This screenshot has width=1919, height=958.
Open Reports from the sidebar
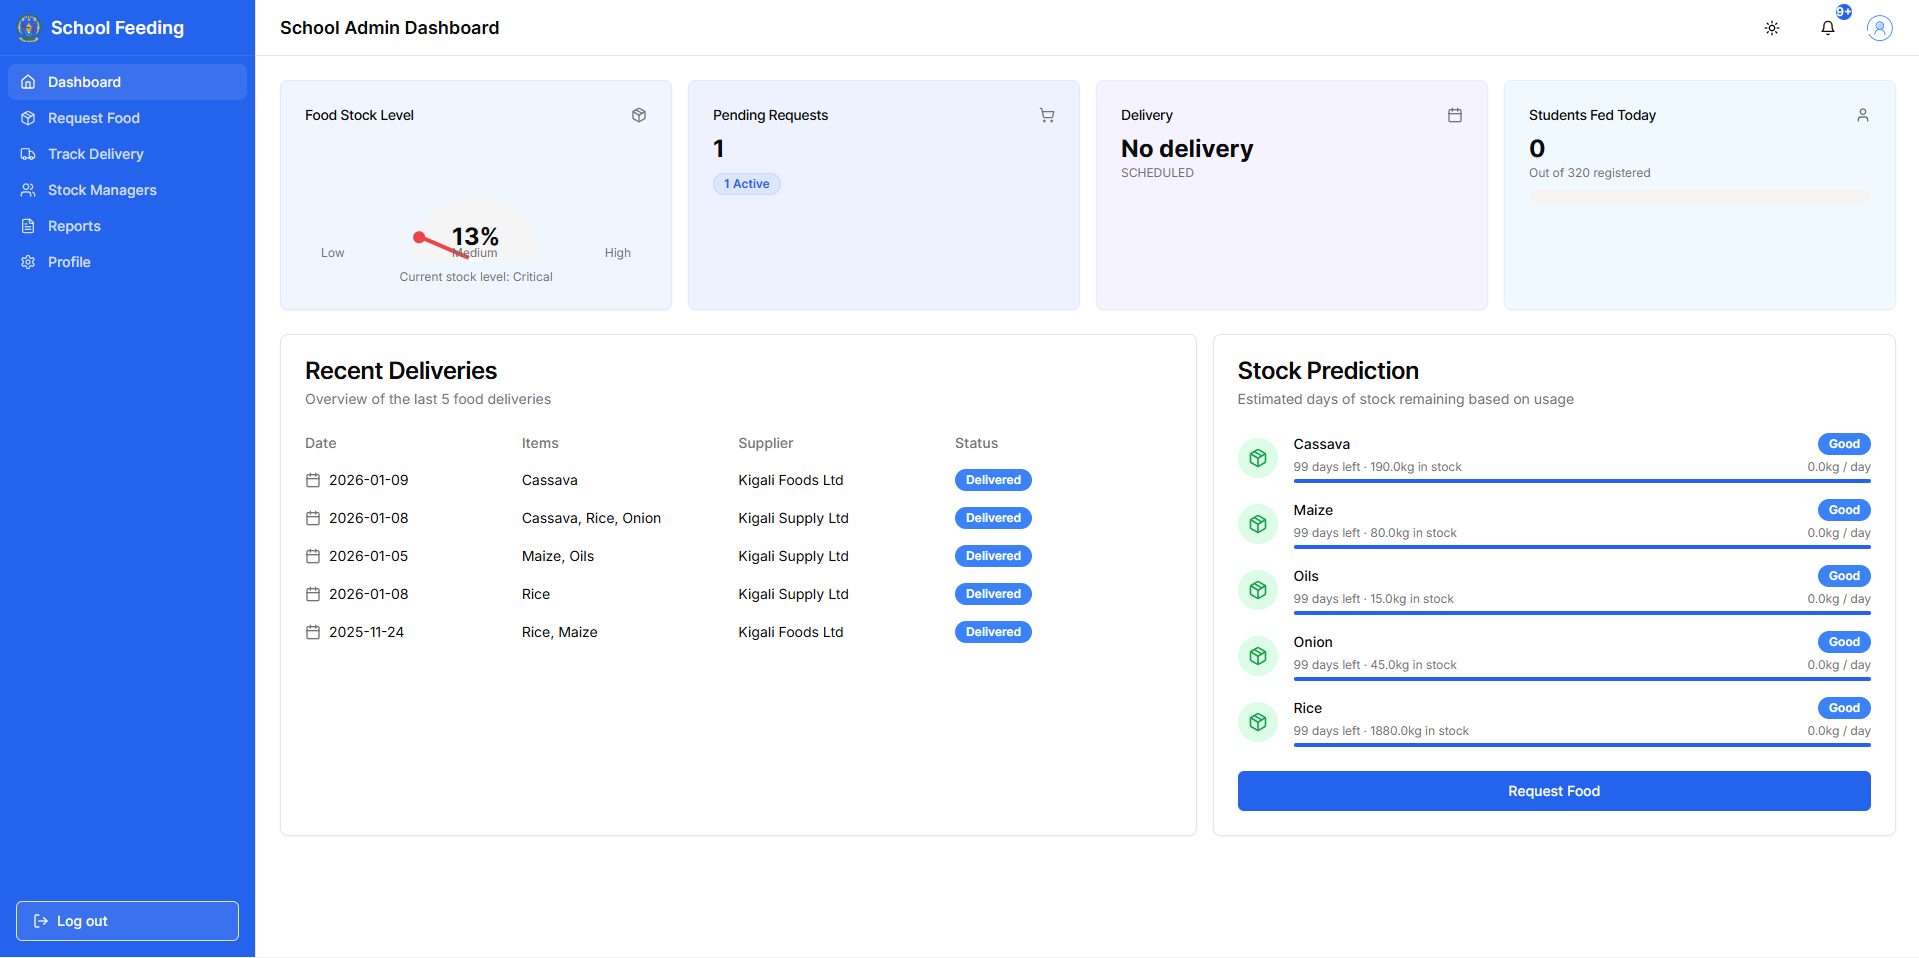click(x=127, y=226)
